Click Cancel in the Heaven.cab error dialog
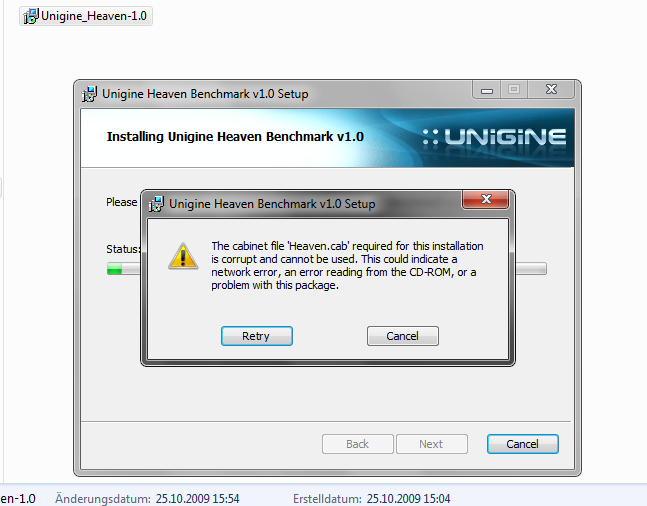This screenshot has width=647, height=506. click(403, 336)
